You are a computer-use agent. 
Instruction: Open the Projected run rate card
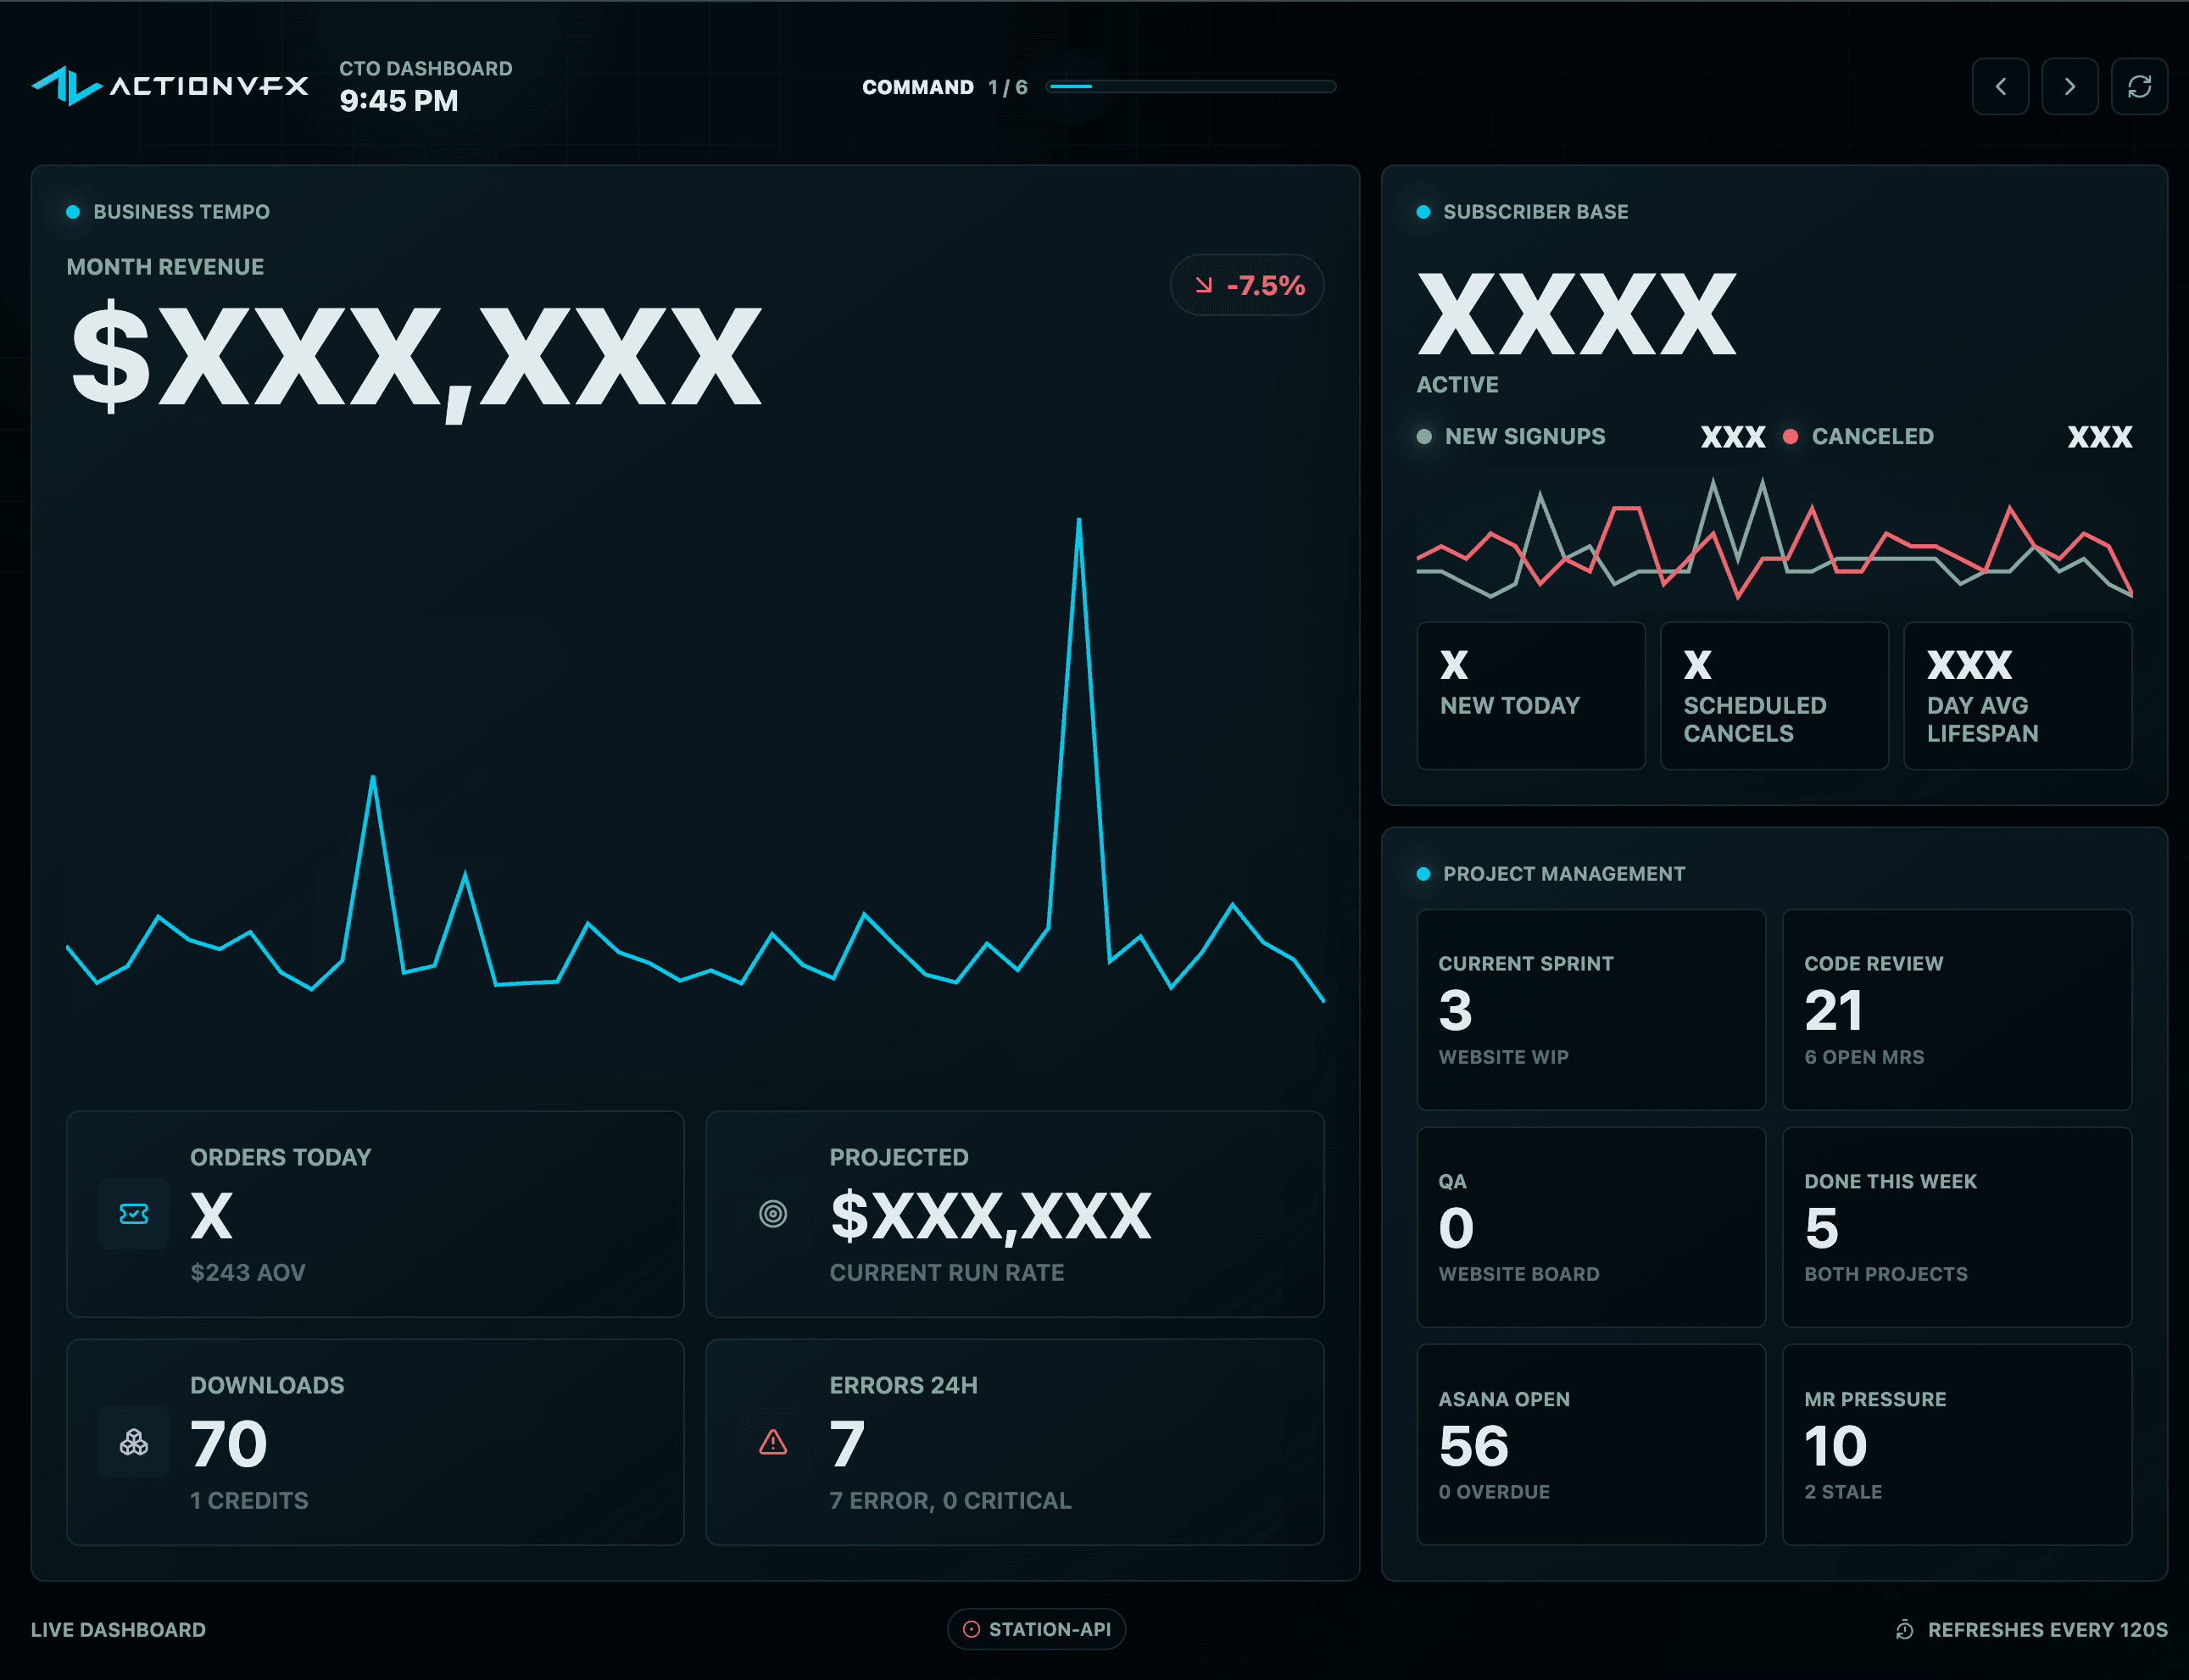point(1015,1214)
